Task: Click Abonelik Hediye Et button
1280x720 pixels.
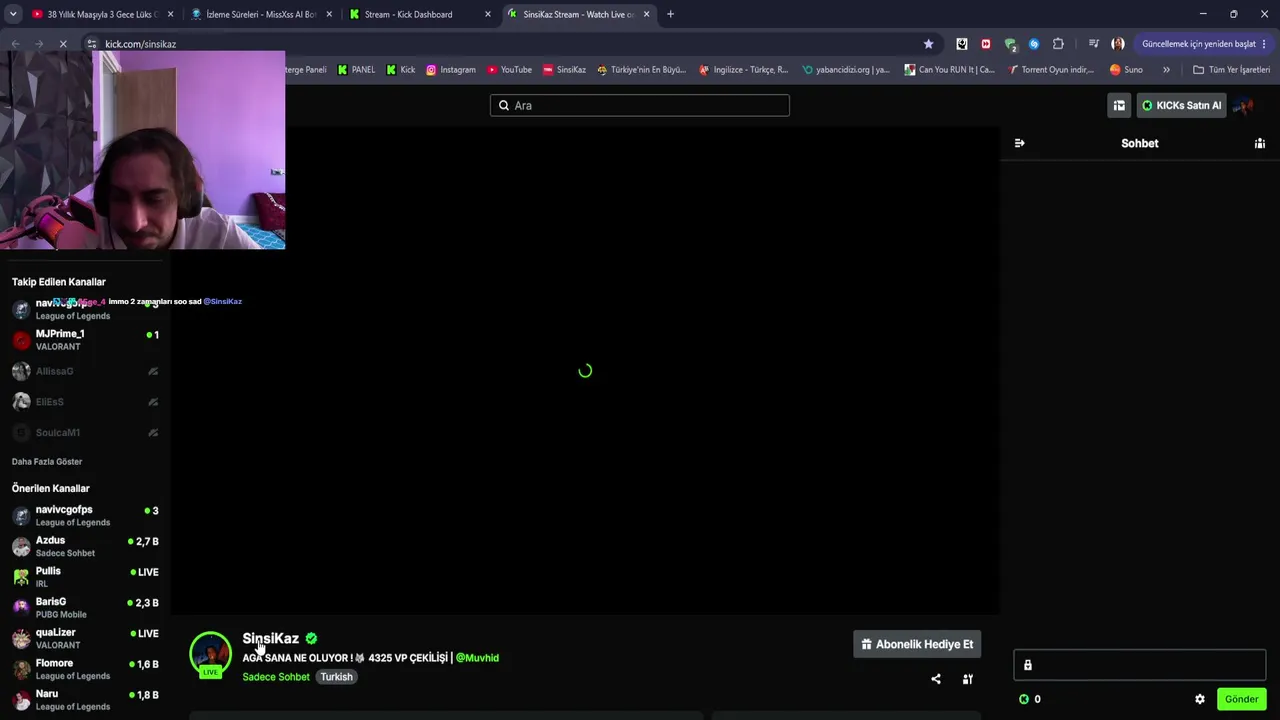Action: (x=917, y=644)
